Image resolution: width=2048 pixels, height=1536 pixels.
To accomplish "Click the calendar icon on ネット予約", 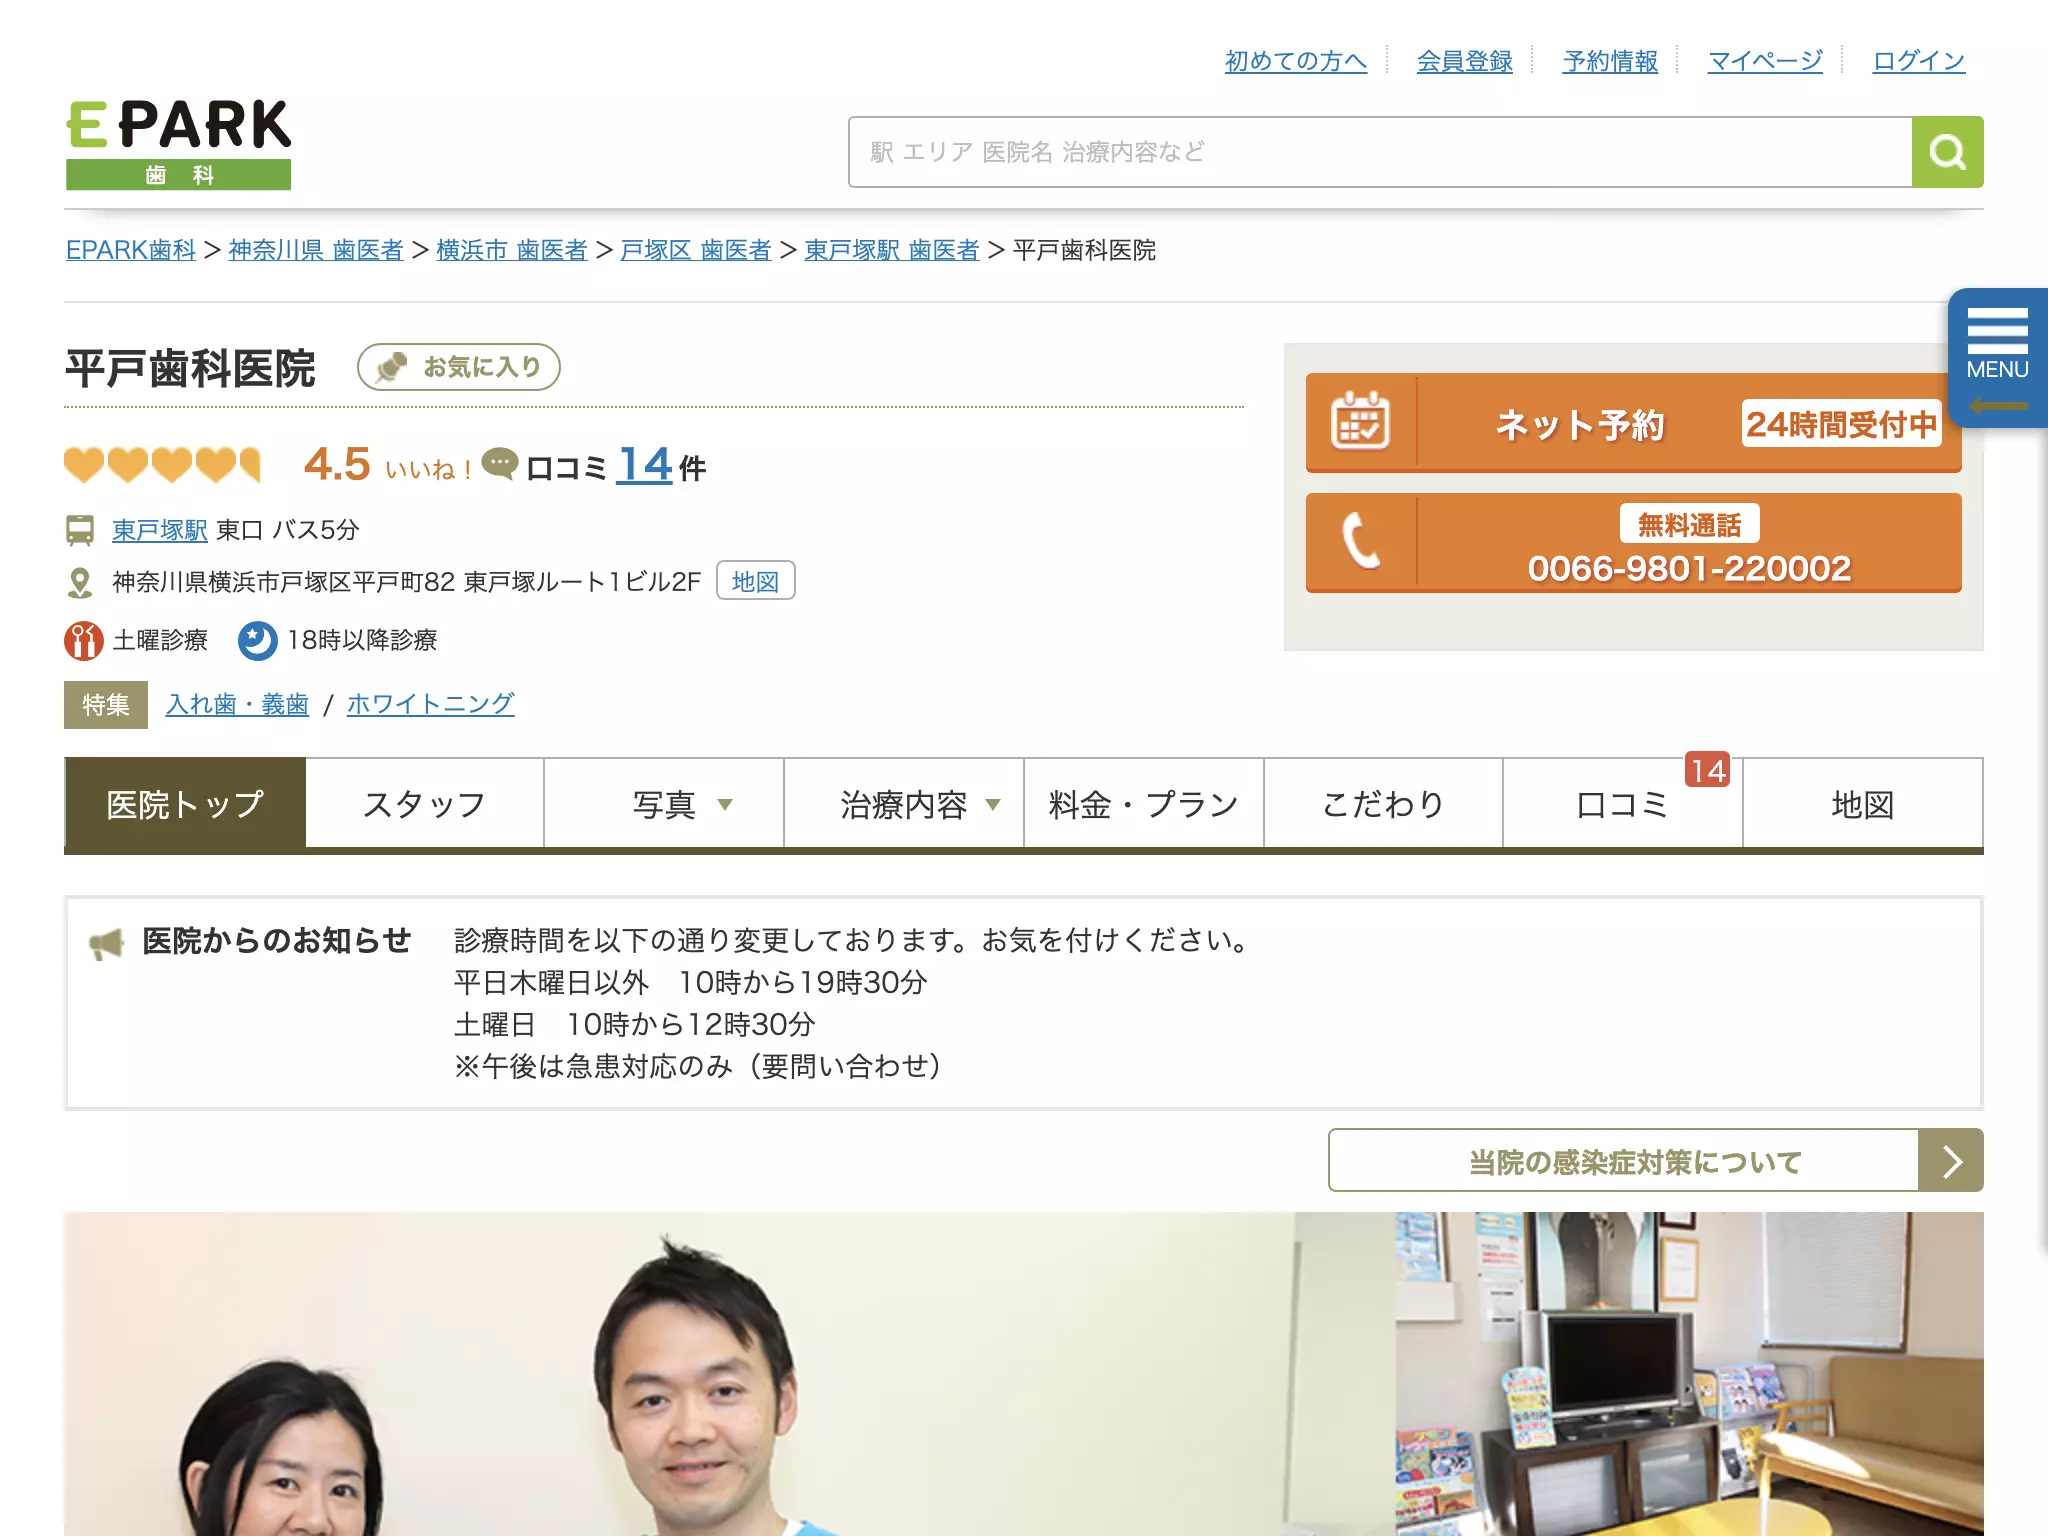I will click(x=1360, y=422).
